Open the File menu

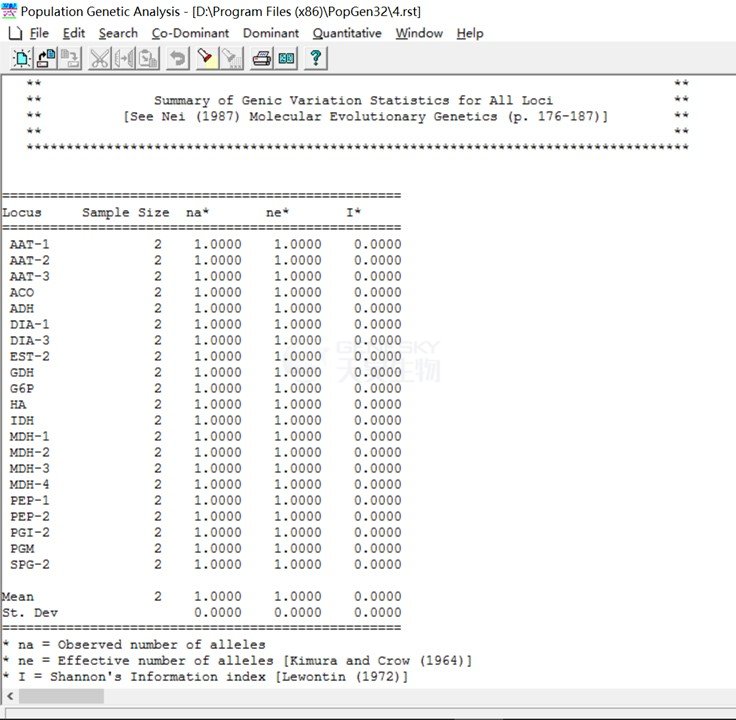(x=39, y=33)
